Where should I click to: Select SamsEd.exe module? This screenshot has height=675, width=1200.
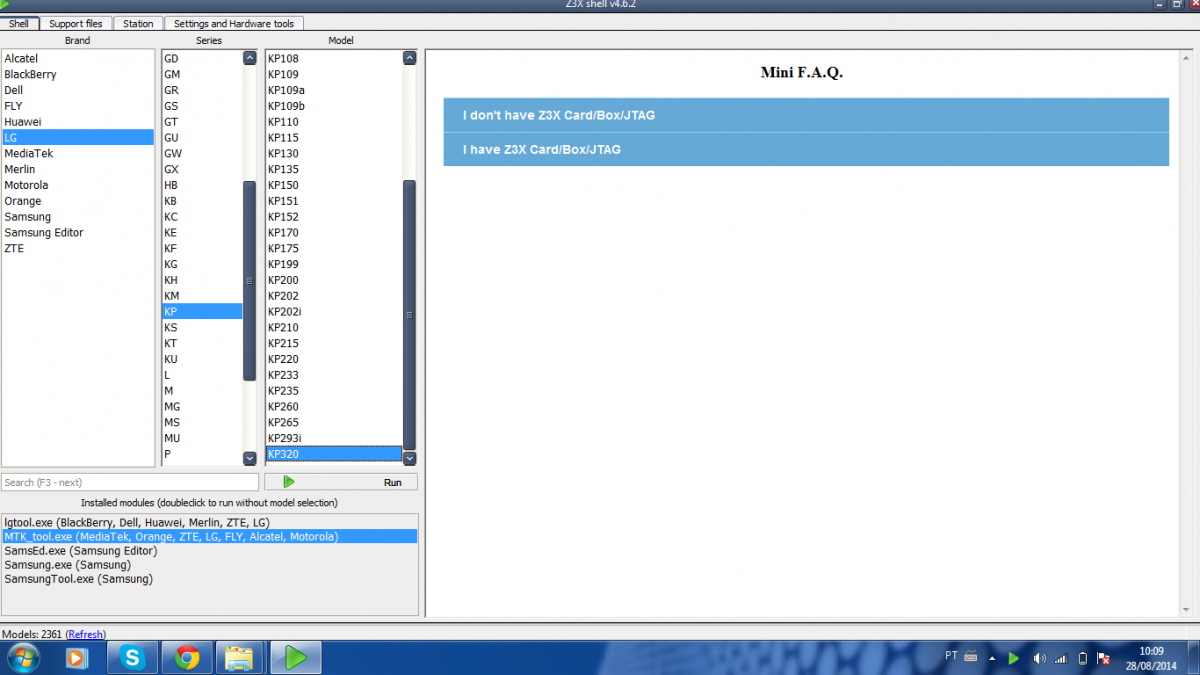tap(209, 550)
